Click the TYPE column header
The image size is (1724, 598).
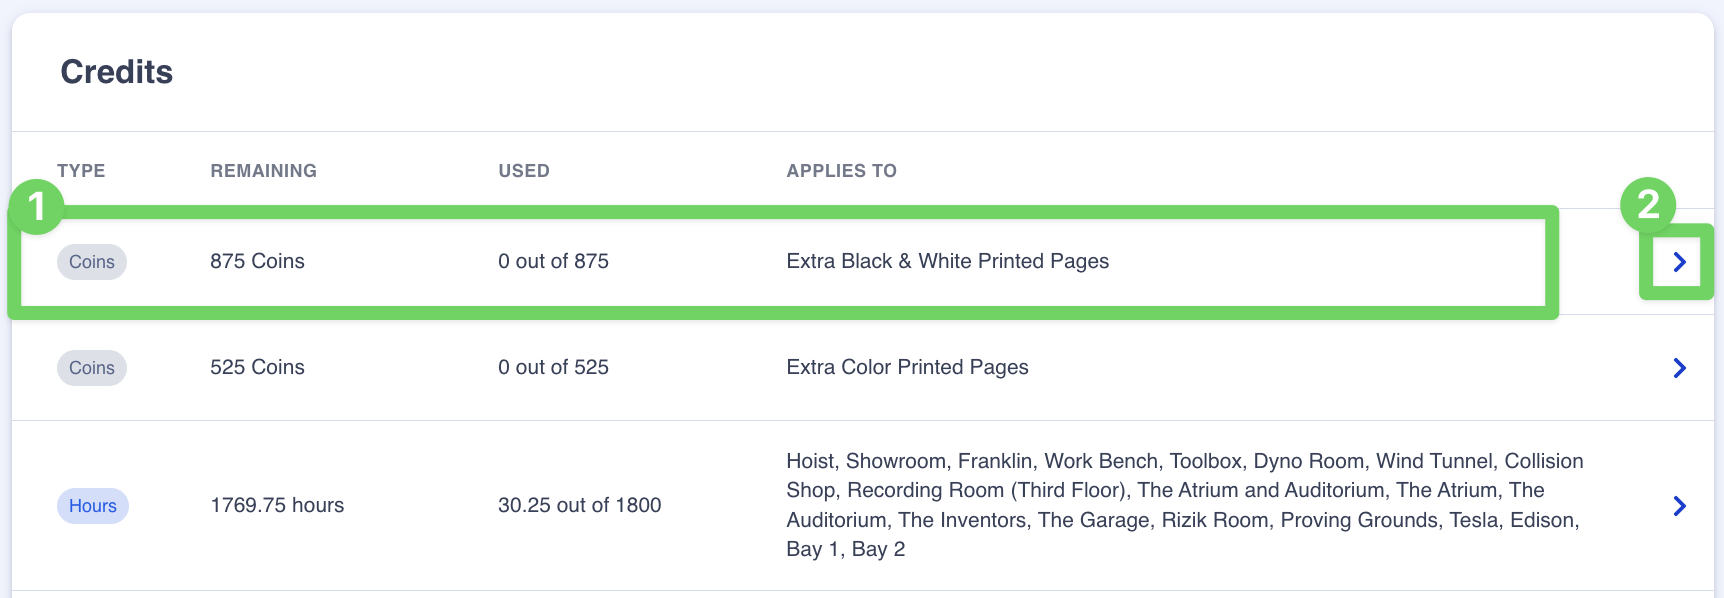(x=81, y=171)
